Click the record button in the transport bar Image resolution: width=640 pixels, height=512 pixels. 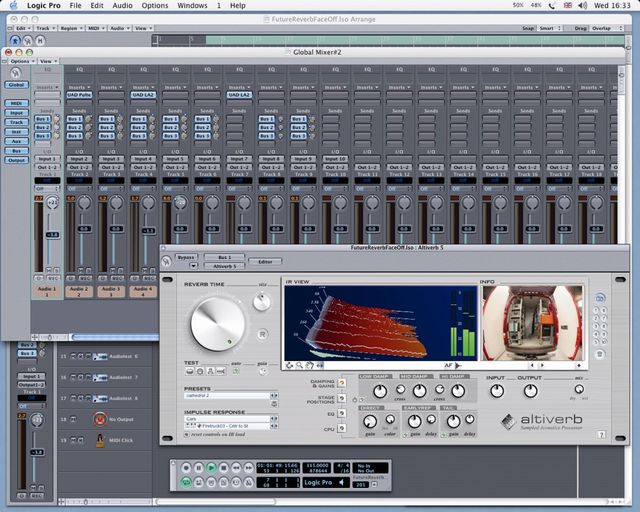point(186,468)
